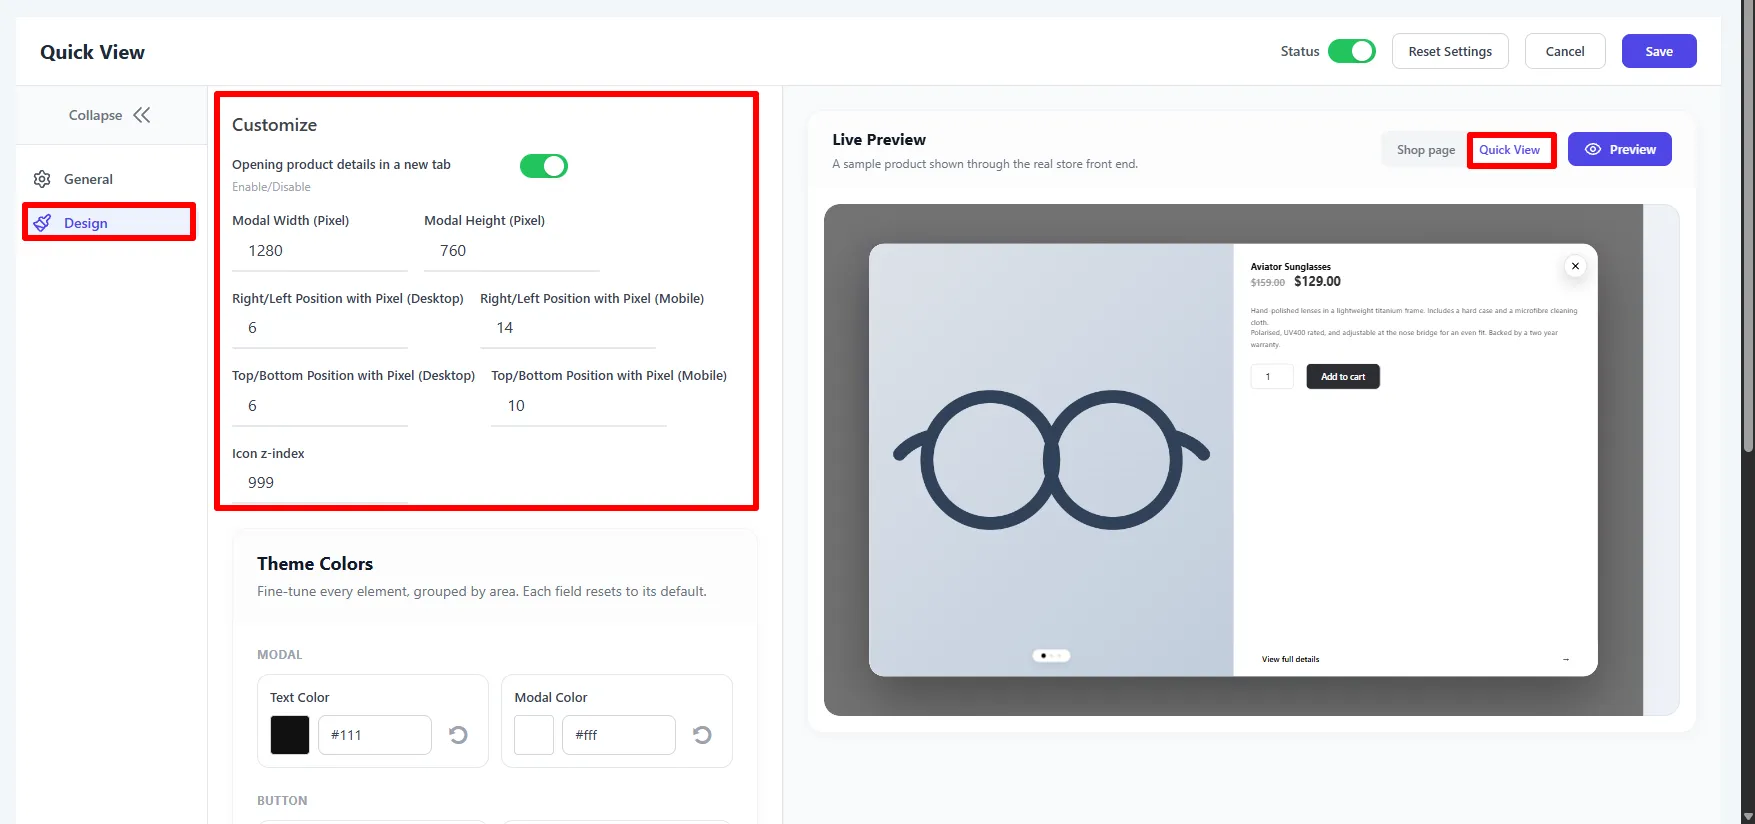This screenshot has width=1755, height=824.
Task: Close the quick view modal preview
Action: 1575,266
